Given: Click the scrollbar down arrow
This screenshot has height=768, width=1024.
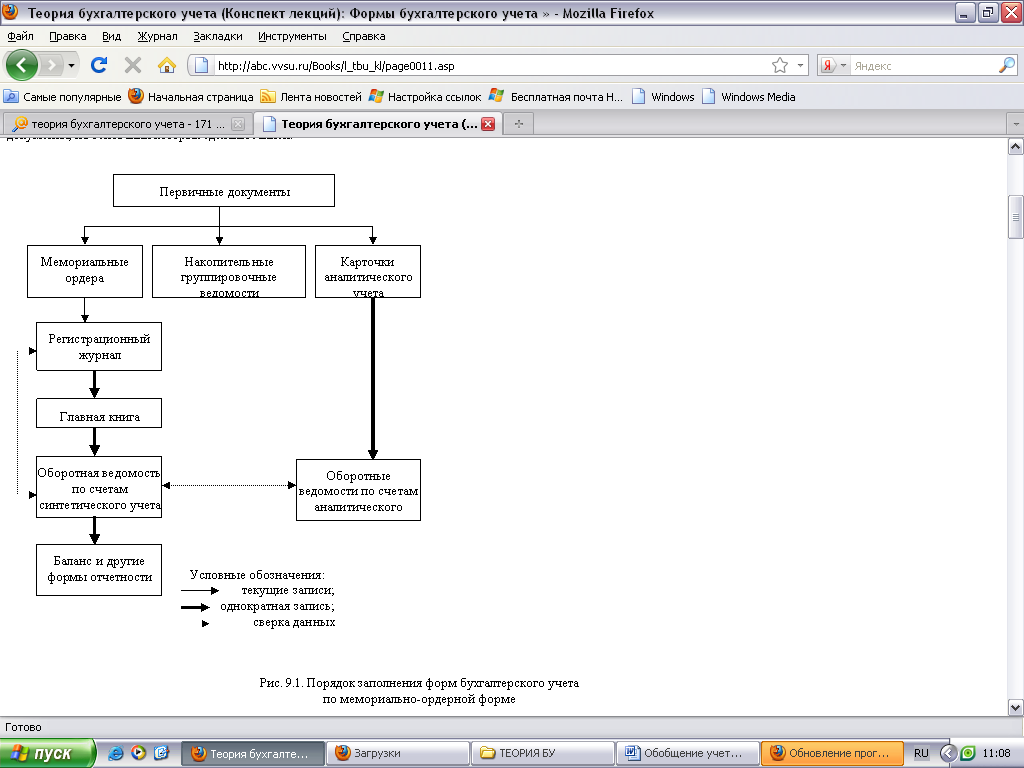Looking at the screenshot, I should pyautogui.click(x=1016, y=707).
